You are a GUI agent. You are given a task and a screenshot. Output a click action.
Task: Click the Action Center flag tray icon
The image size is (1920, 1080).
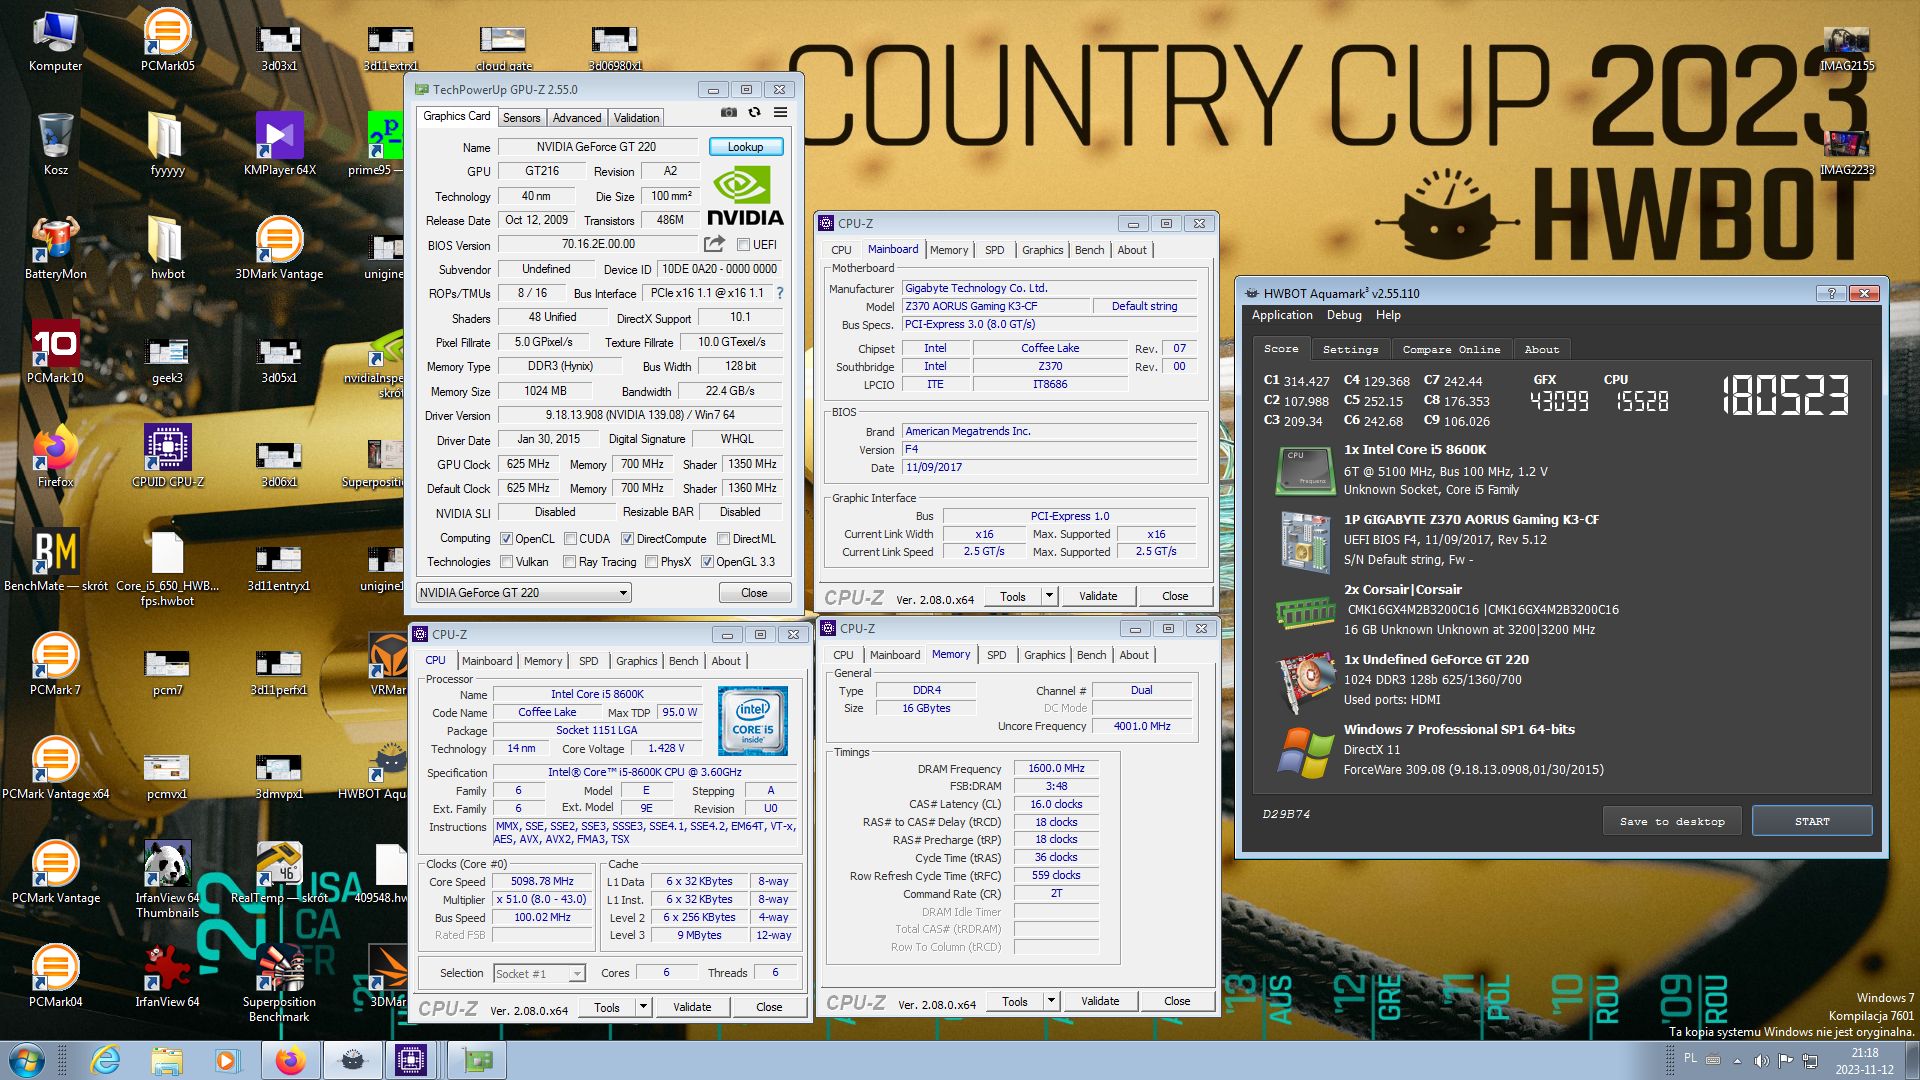point(1785,1060)
